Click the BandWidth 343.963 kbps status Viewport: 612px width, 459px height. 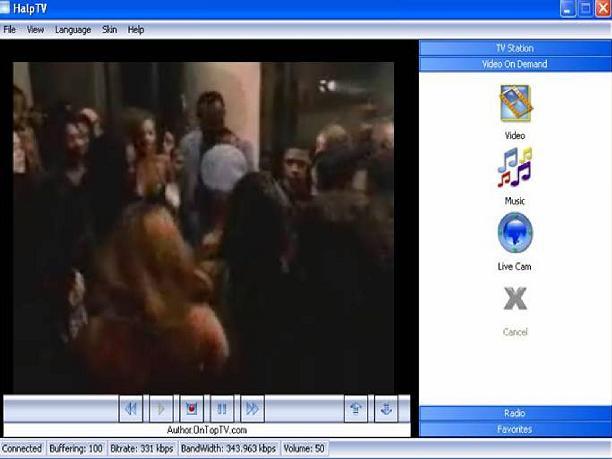(x=228, y=448)
